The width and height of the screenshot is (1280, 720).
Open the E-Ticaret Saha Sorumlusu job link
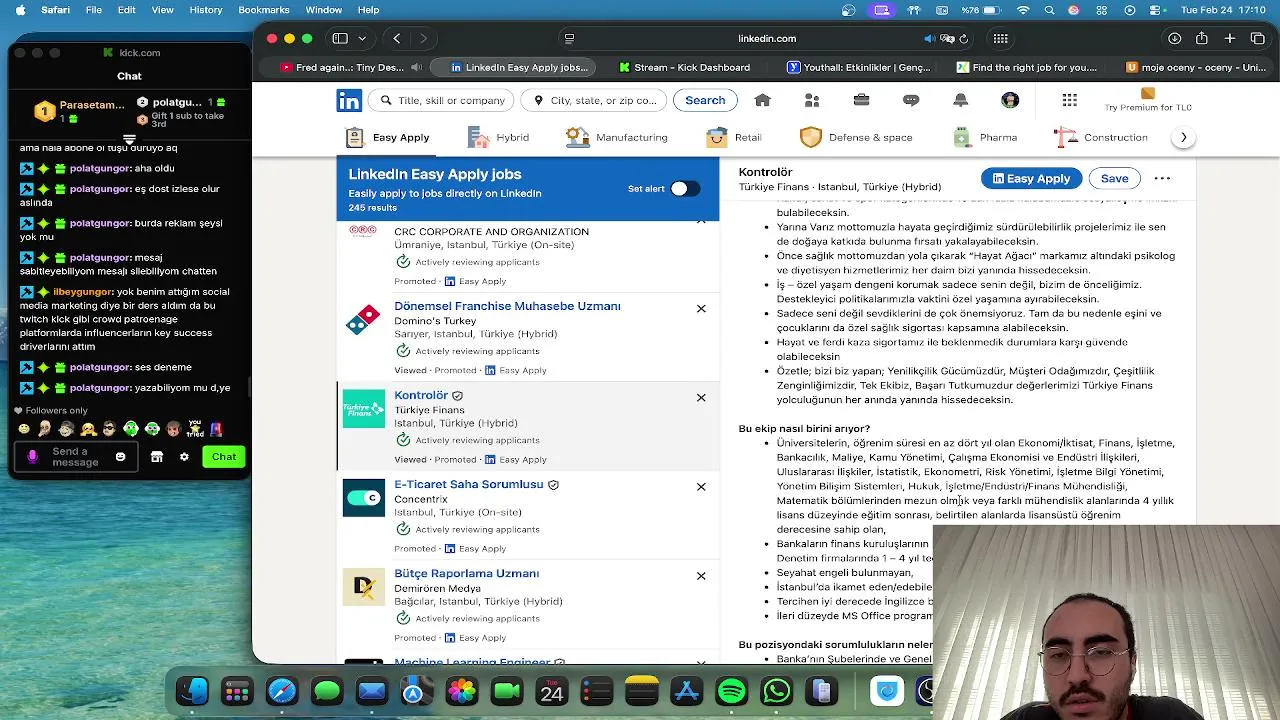pyautogui.click(x=469, y=484)
